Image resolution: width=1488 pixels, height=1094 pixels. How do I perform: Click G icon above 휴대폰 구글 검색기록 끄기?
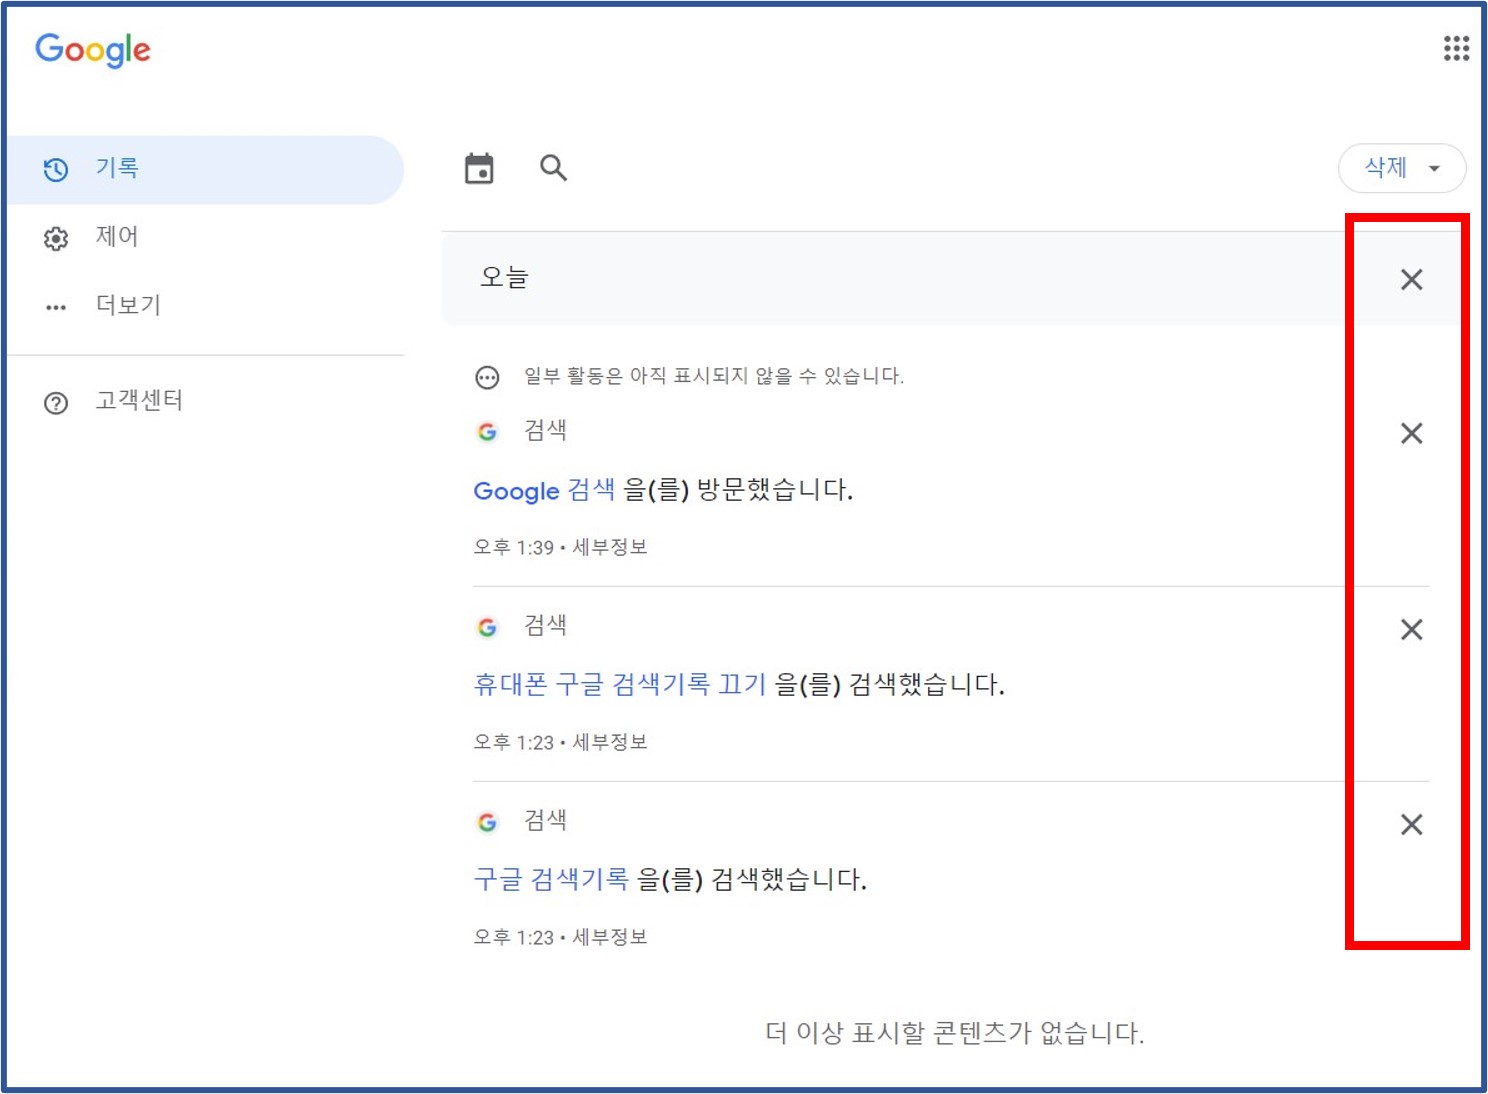(487, 627)
